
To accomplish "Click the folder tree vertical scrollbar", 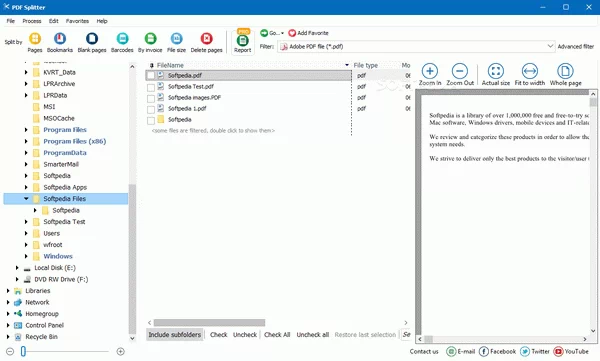I will point(132,258).
